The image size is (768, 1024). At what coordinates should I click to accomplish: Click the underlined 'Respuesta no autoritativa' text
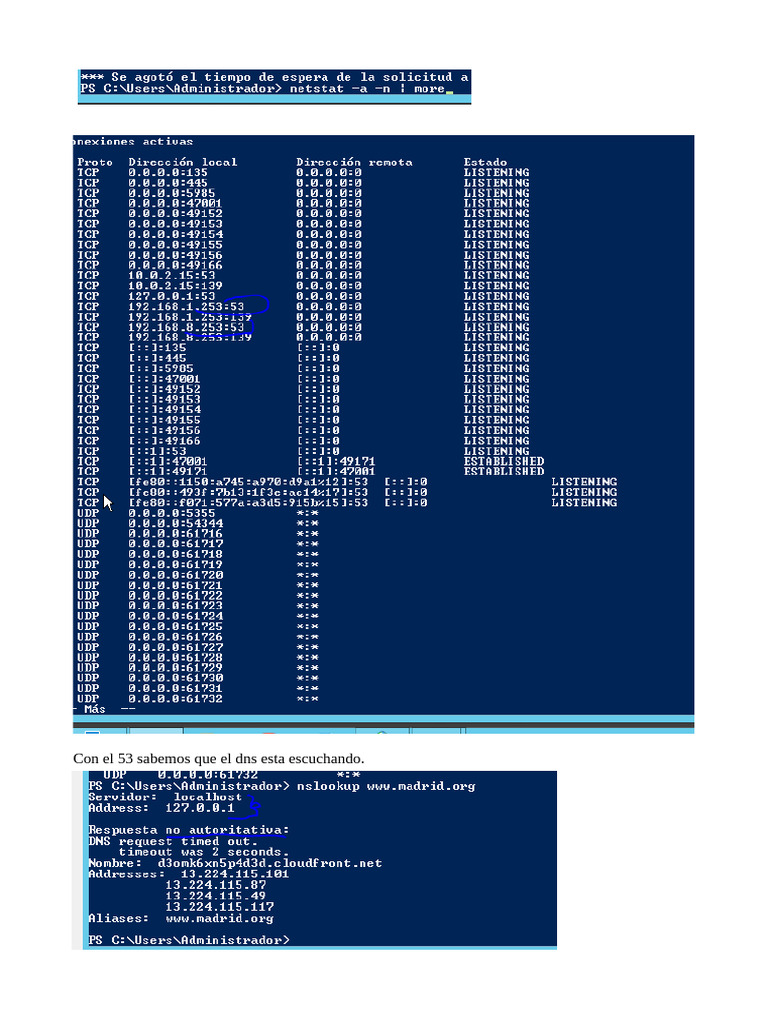[x=188, y=830]
